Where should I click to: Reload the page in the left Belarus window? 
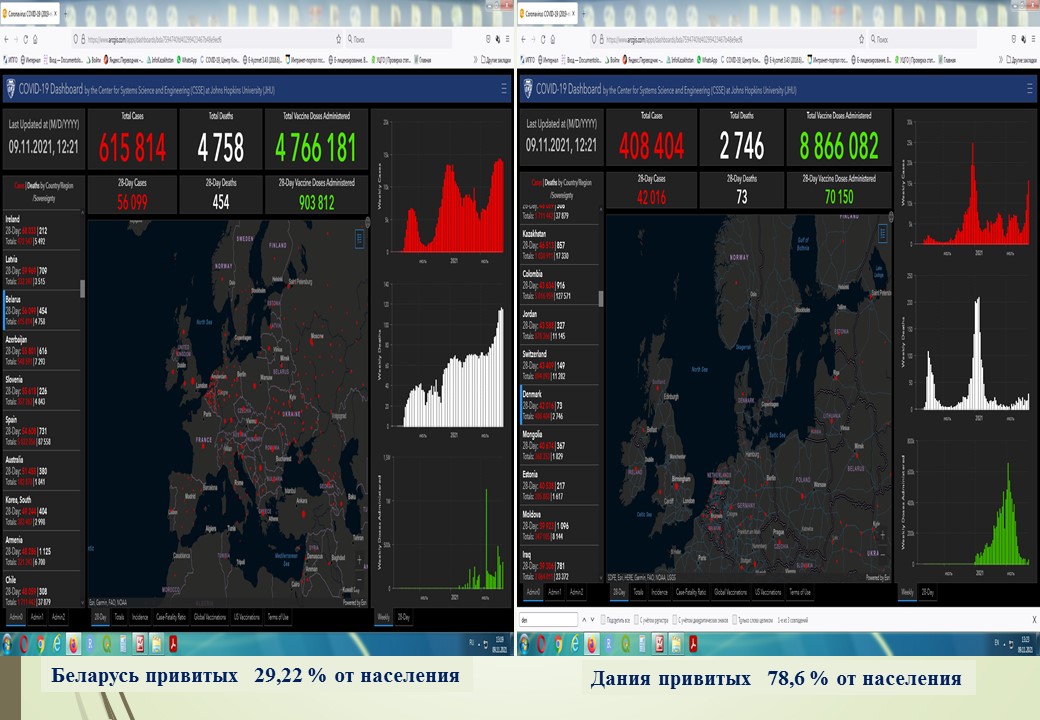pyautogui.click(x=26, y=39)
